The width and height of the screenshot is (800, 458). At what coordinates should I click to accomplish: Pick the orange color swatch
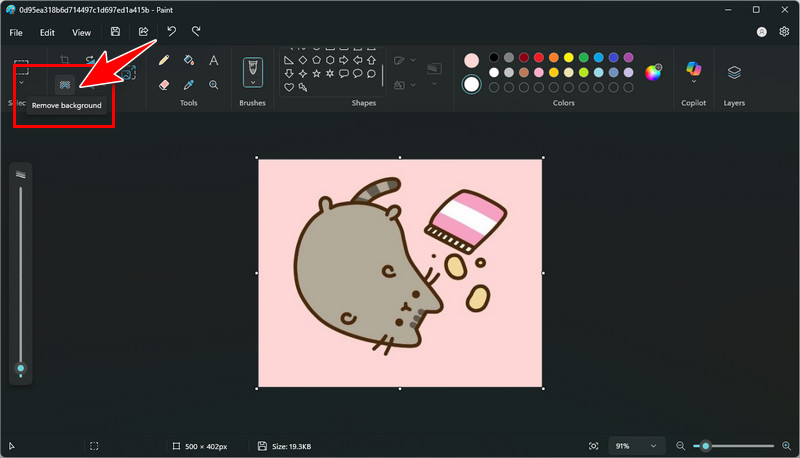[554, 57]
